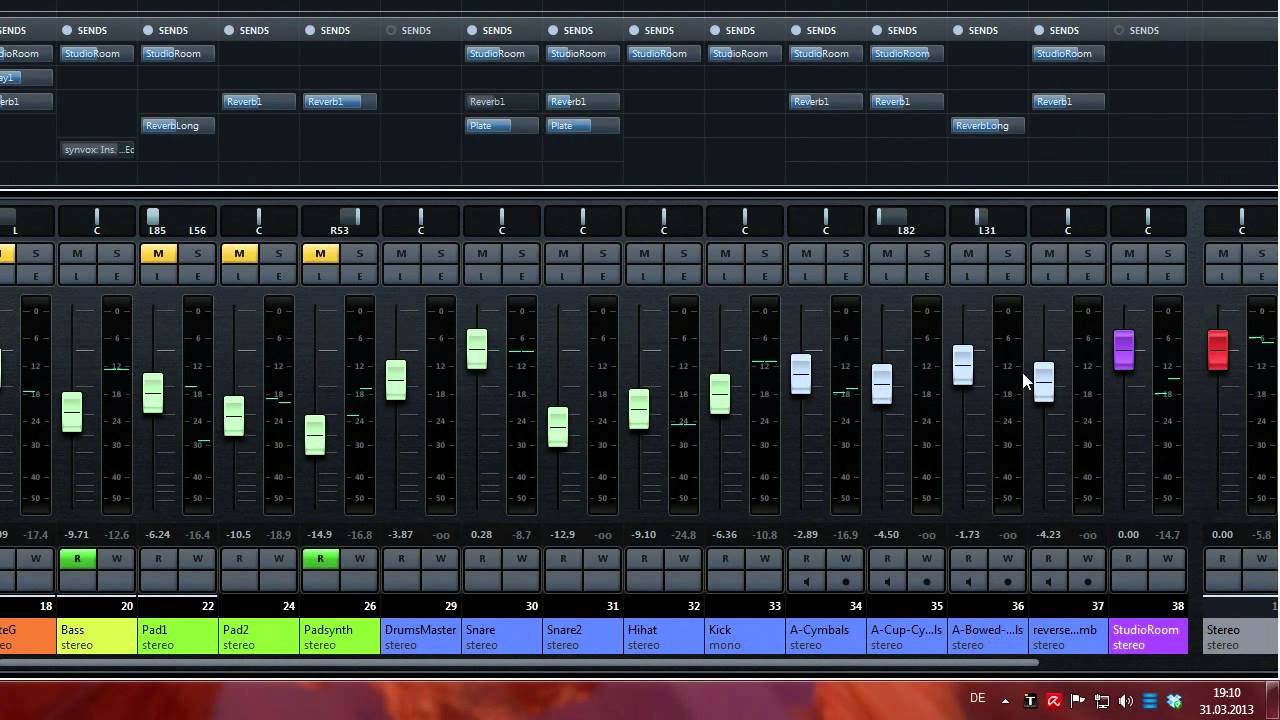
Task: Open ReverbLong send slot on A-Bowed channel
Action: (988, 125)
